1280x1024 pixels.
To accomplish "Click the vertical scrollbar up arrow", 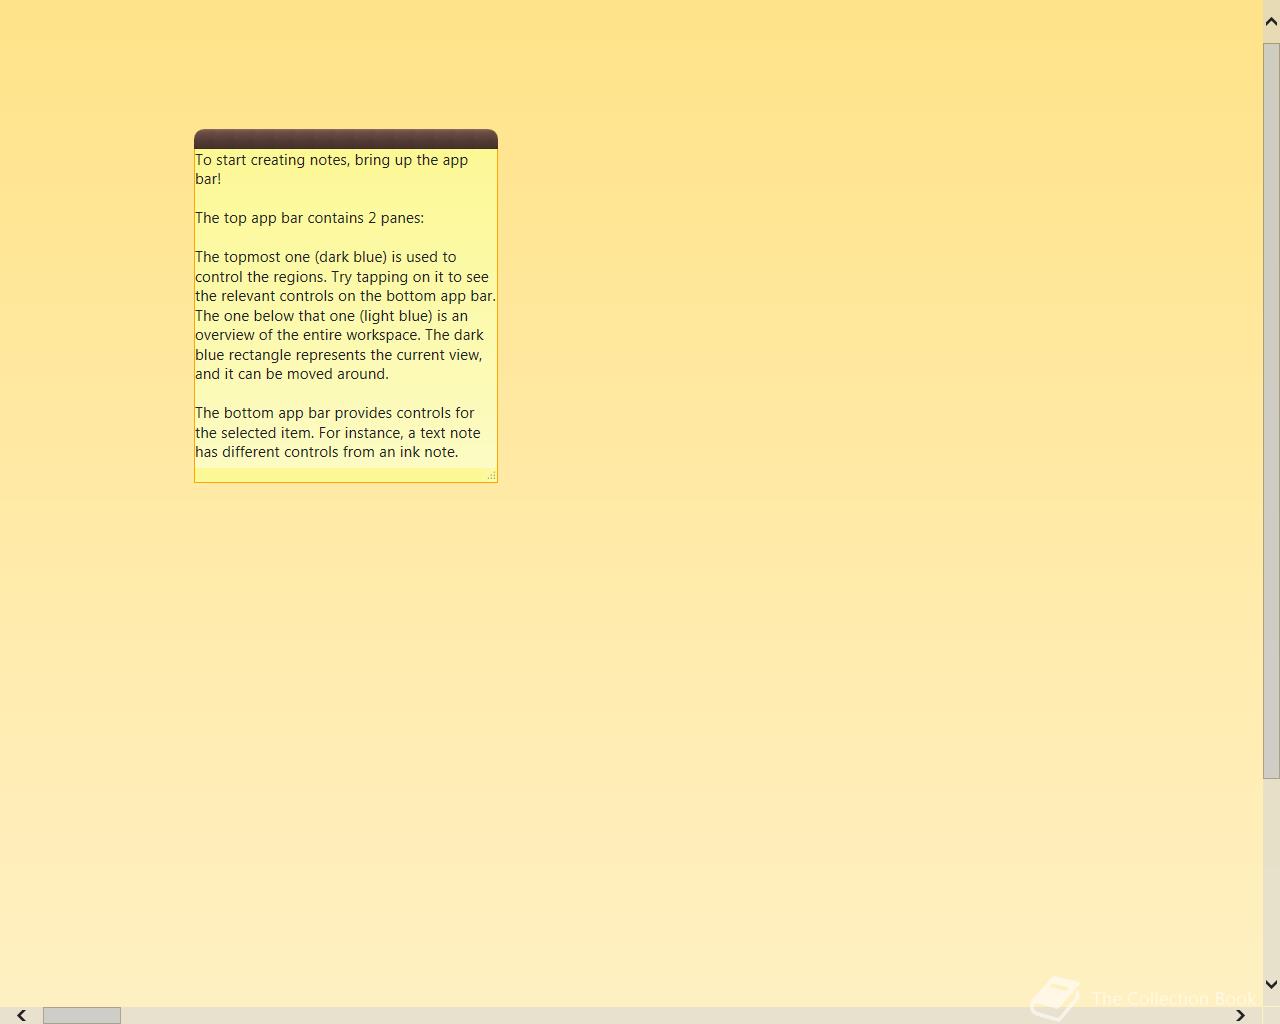I will click(x=1271, y=21).
